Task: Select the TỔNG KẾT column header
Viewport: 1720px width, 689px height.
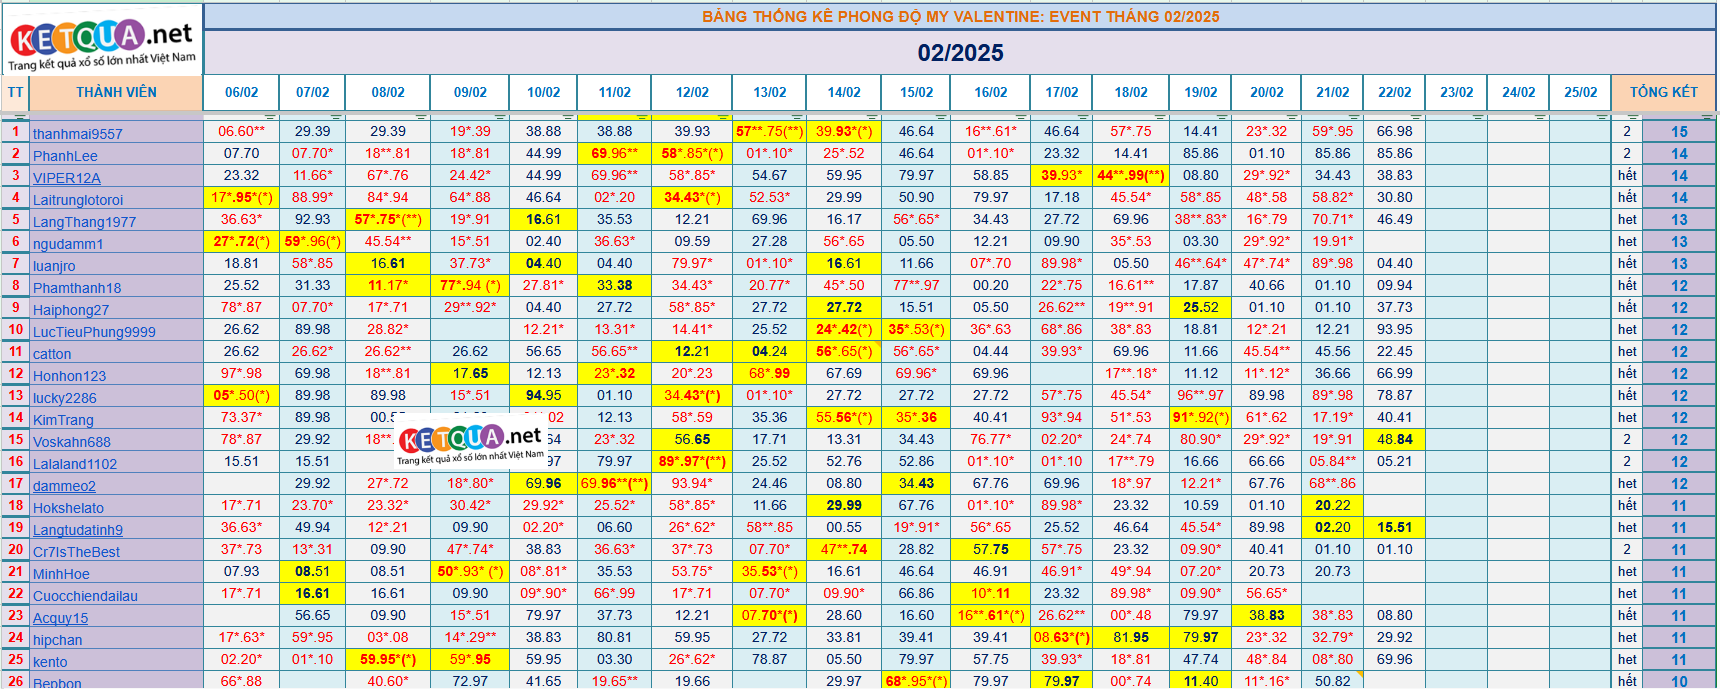Action: 1663,92
